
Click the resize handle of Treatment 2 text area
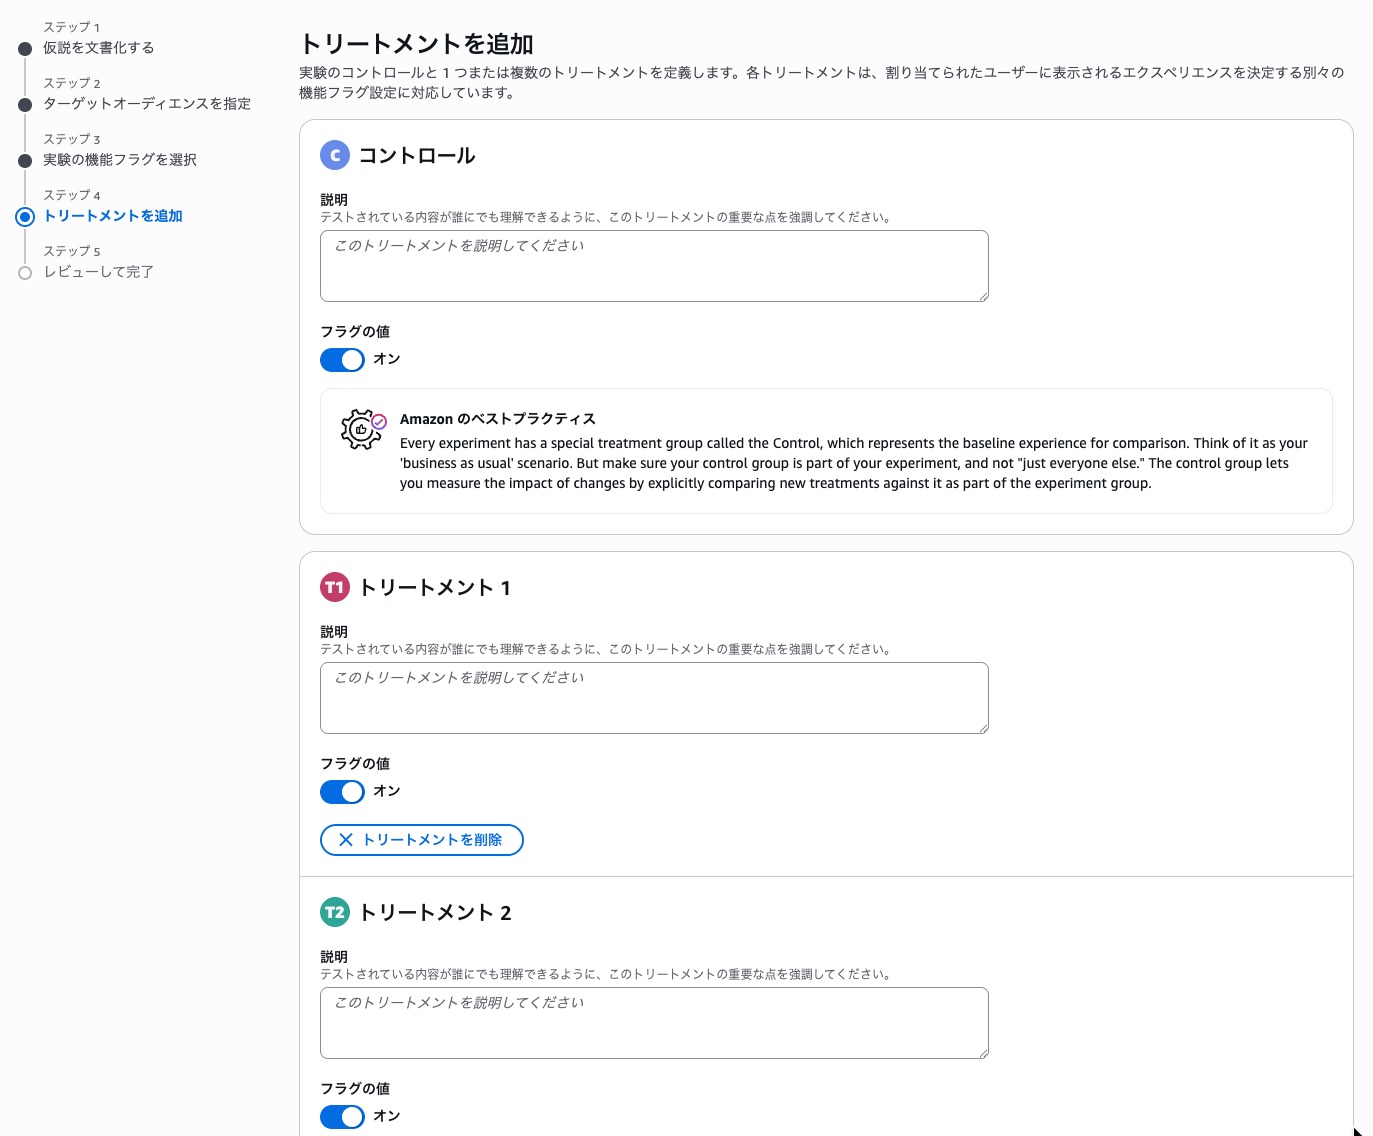tap(983, 1053)
